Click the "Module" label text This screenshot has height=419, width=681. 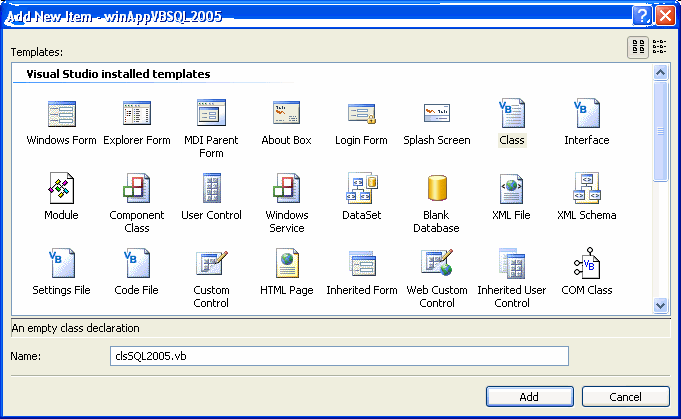61,215
